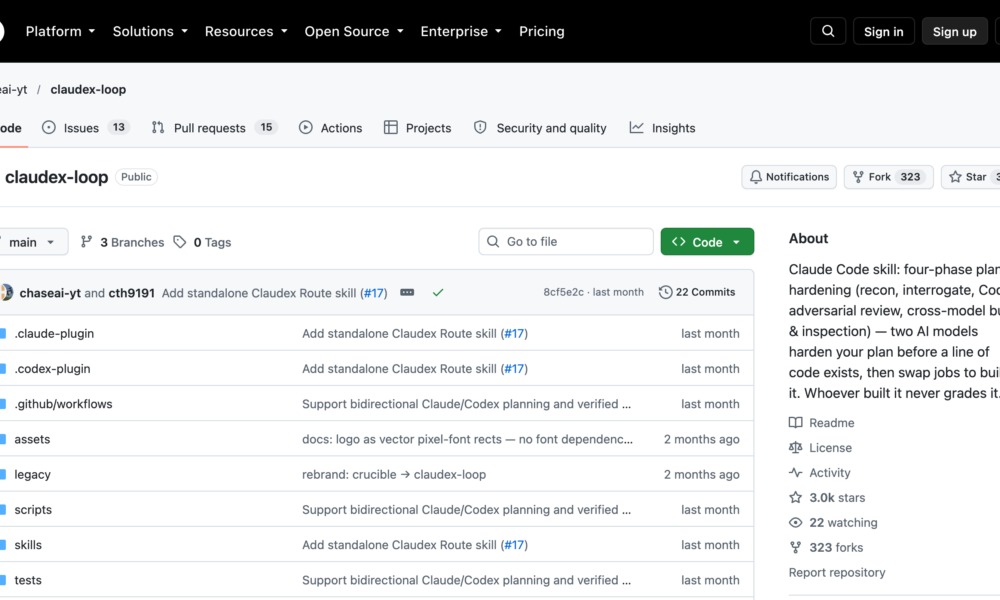Screen dimensions: 1000x600
Task: Click the Pull requests branch icon
Action: [x=158, y=128]
